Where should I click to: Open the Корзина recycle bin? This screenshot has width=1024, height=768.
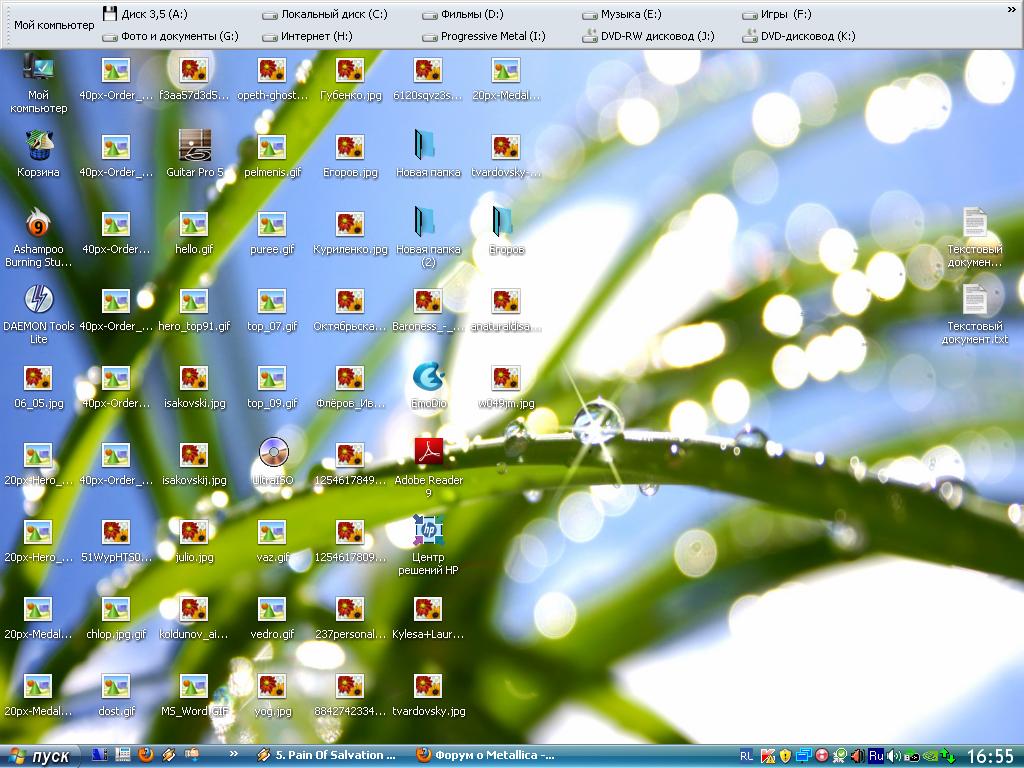(x=38, y=146)
